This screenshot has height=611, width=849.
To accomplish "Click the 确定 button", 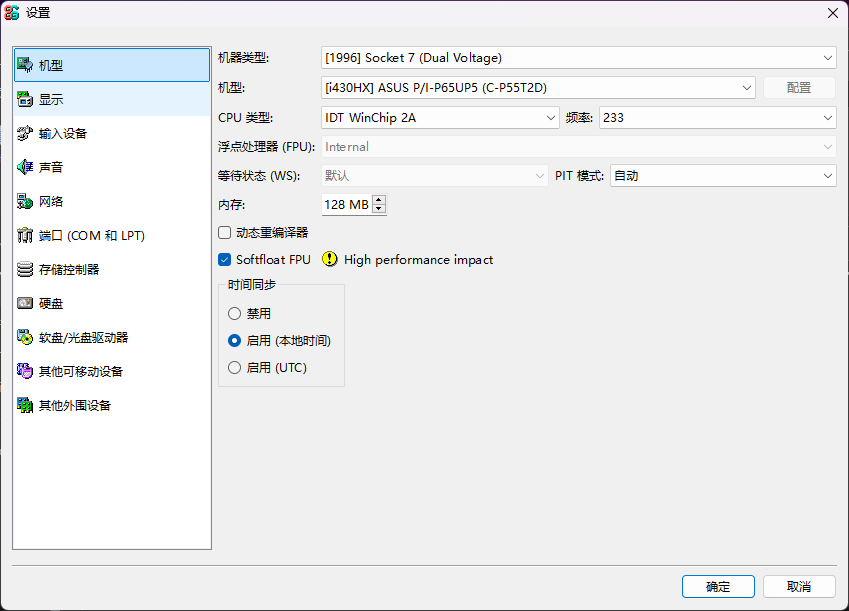I will (718, 586).
